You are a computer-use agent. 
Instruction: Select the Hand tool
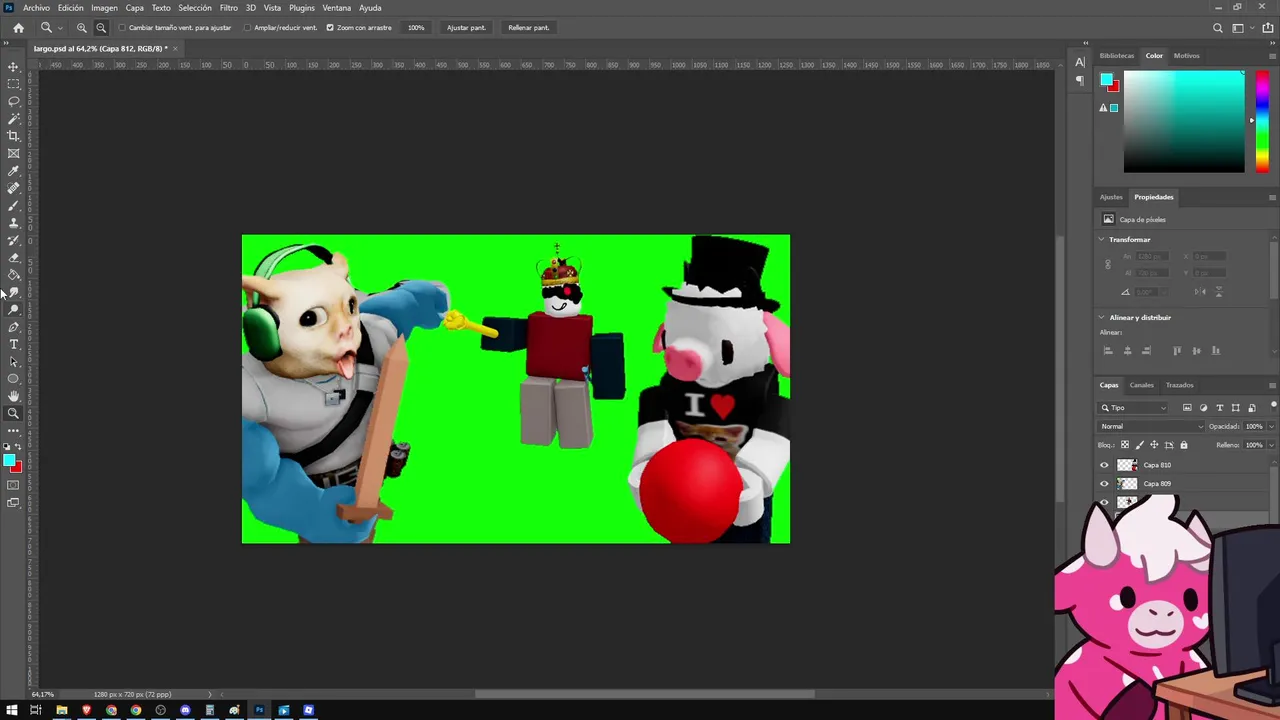point(14,396)
